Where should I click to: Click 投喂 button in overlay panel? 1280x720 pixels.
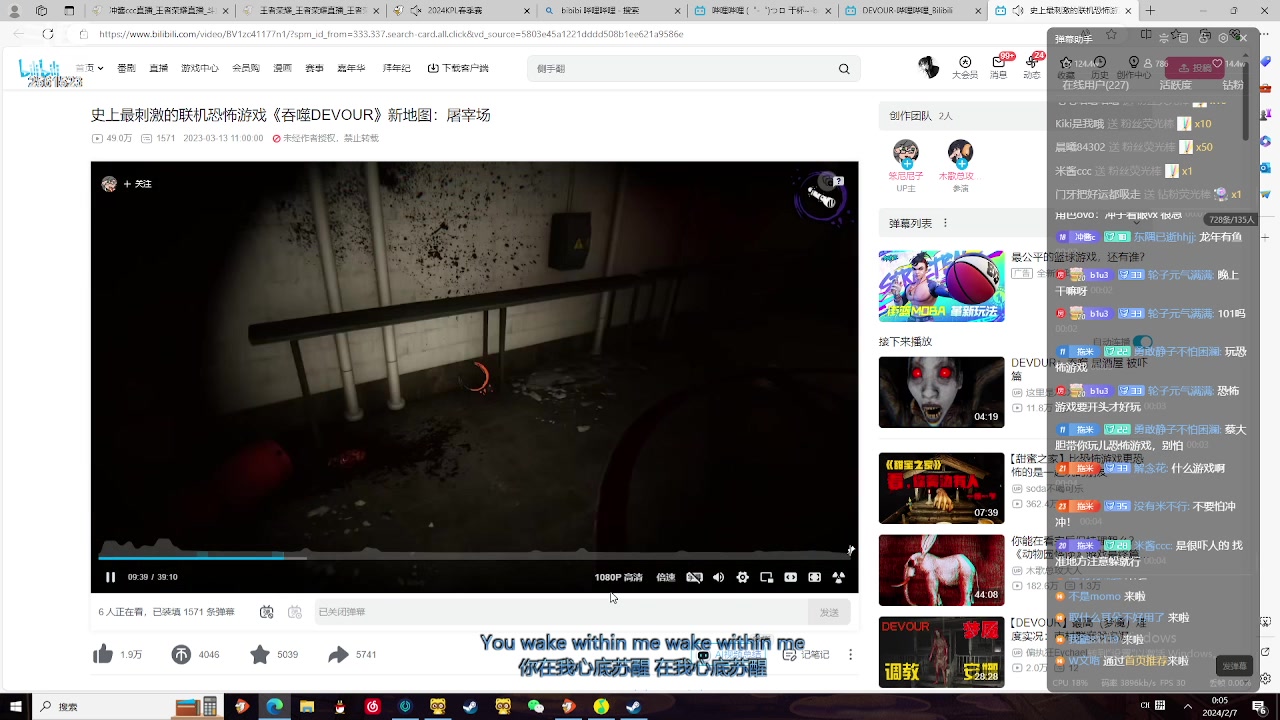[x=1196, y=68]
